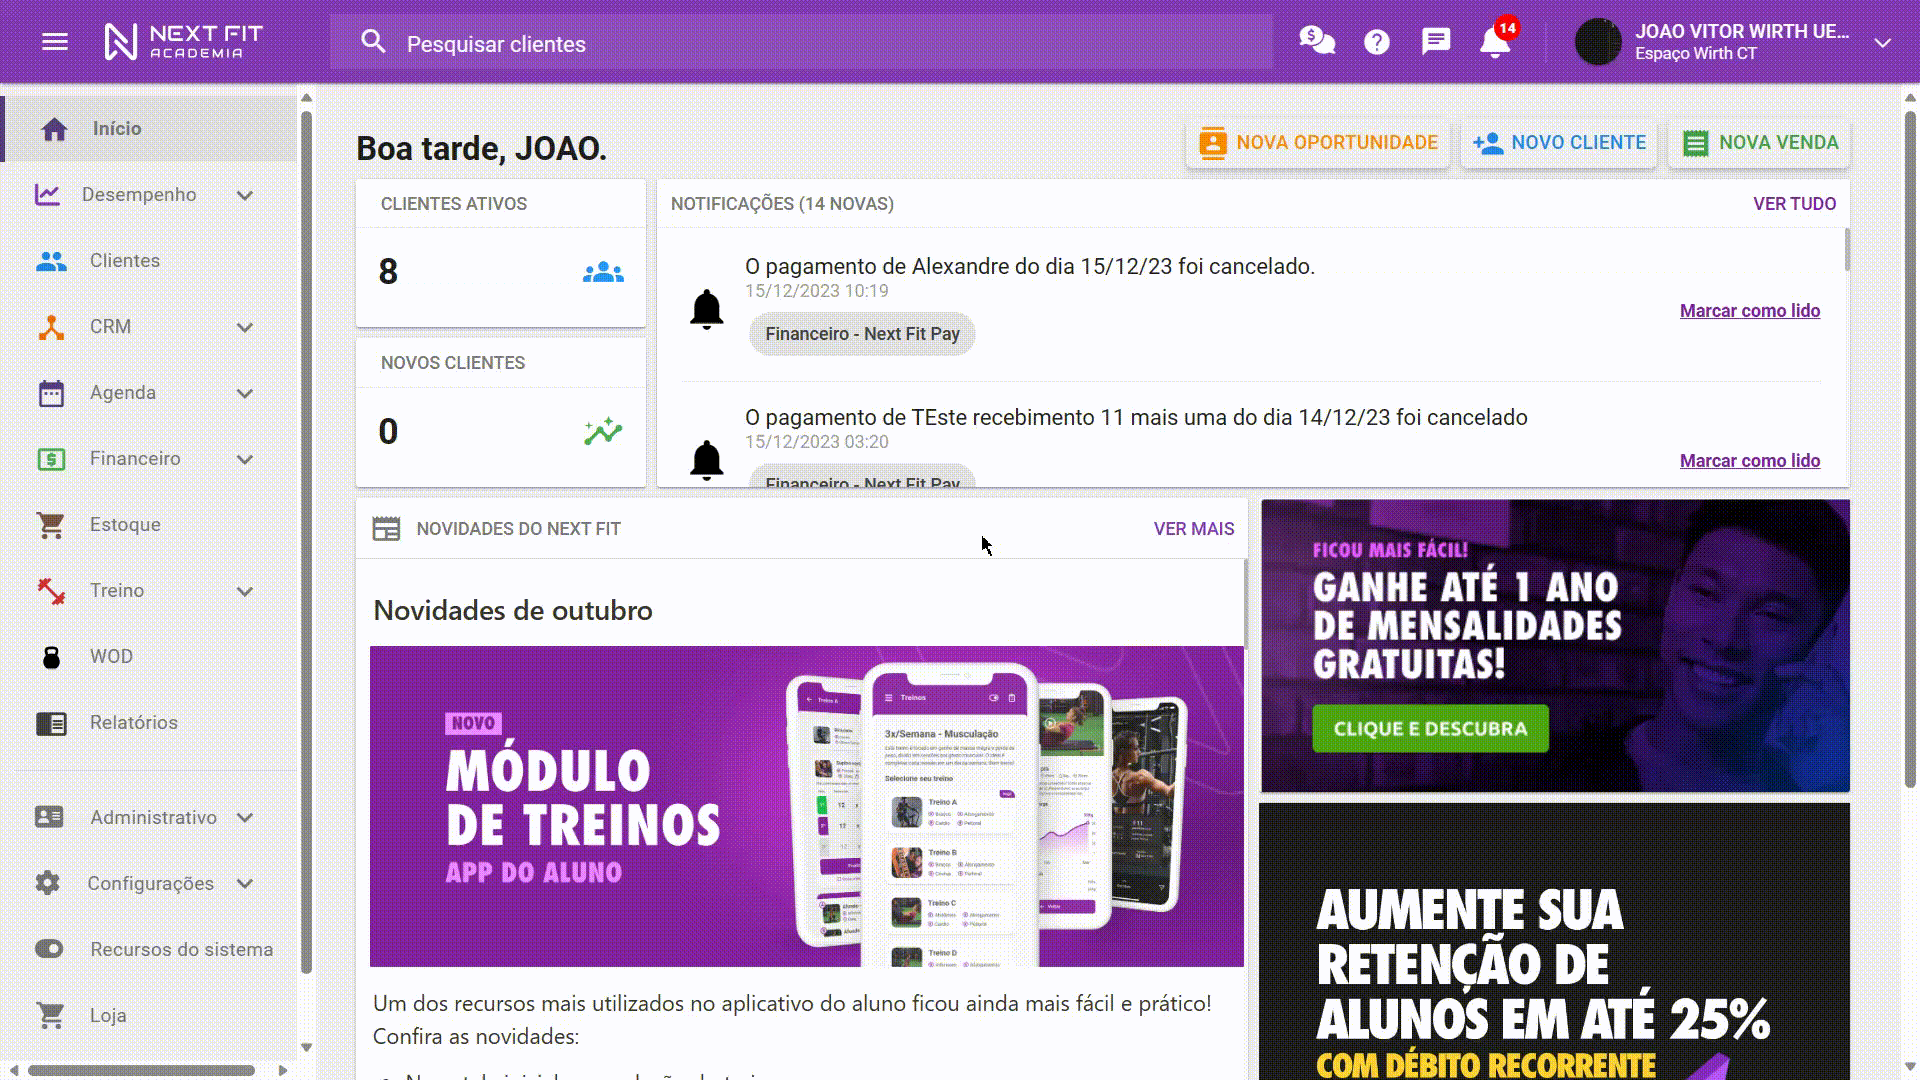Click the Estoque shopping cart icon
1920x1080 pixels.
[51, 525]
